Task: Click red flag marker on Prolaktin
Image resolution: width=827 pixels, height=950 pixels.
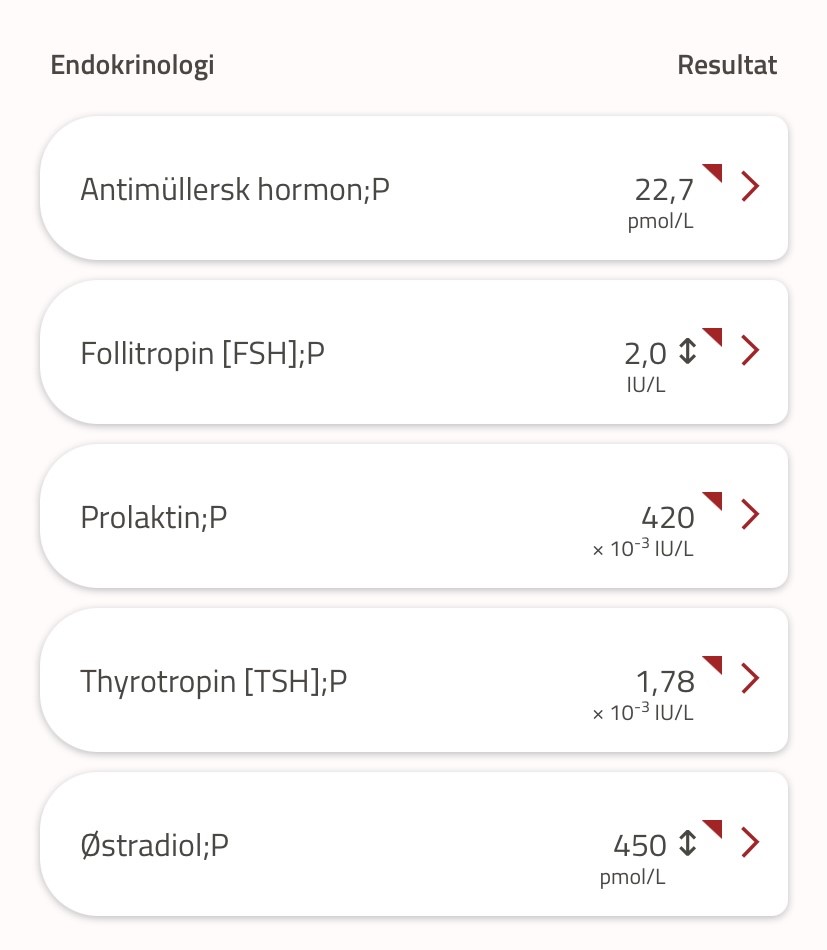Action: coord(713,500)
